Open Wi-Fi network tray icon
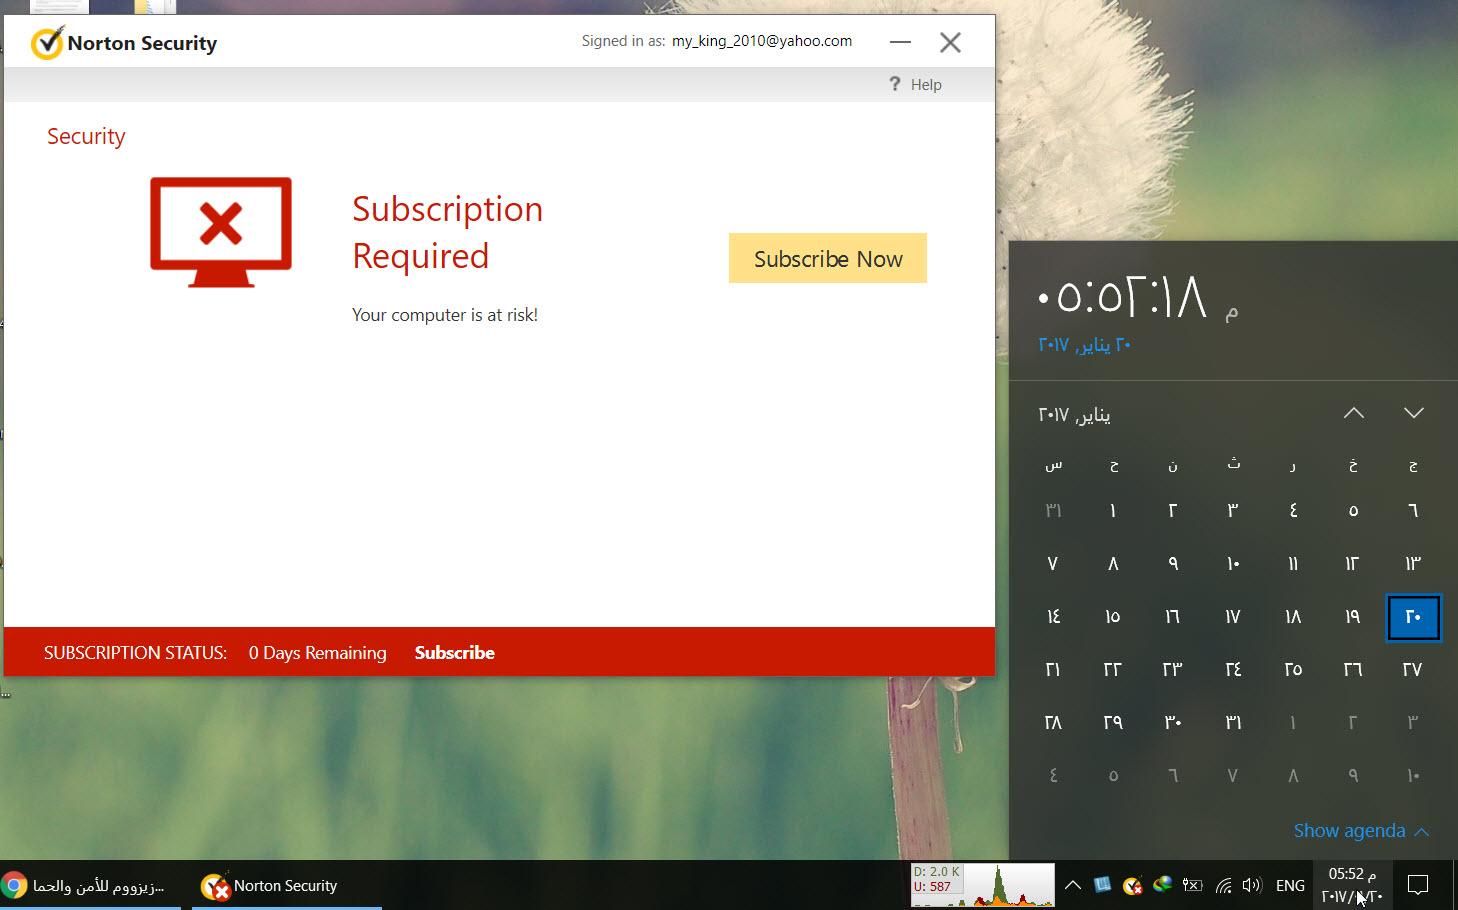 pos(1223,885)
